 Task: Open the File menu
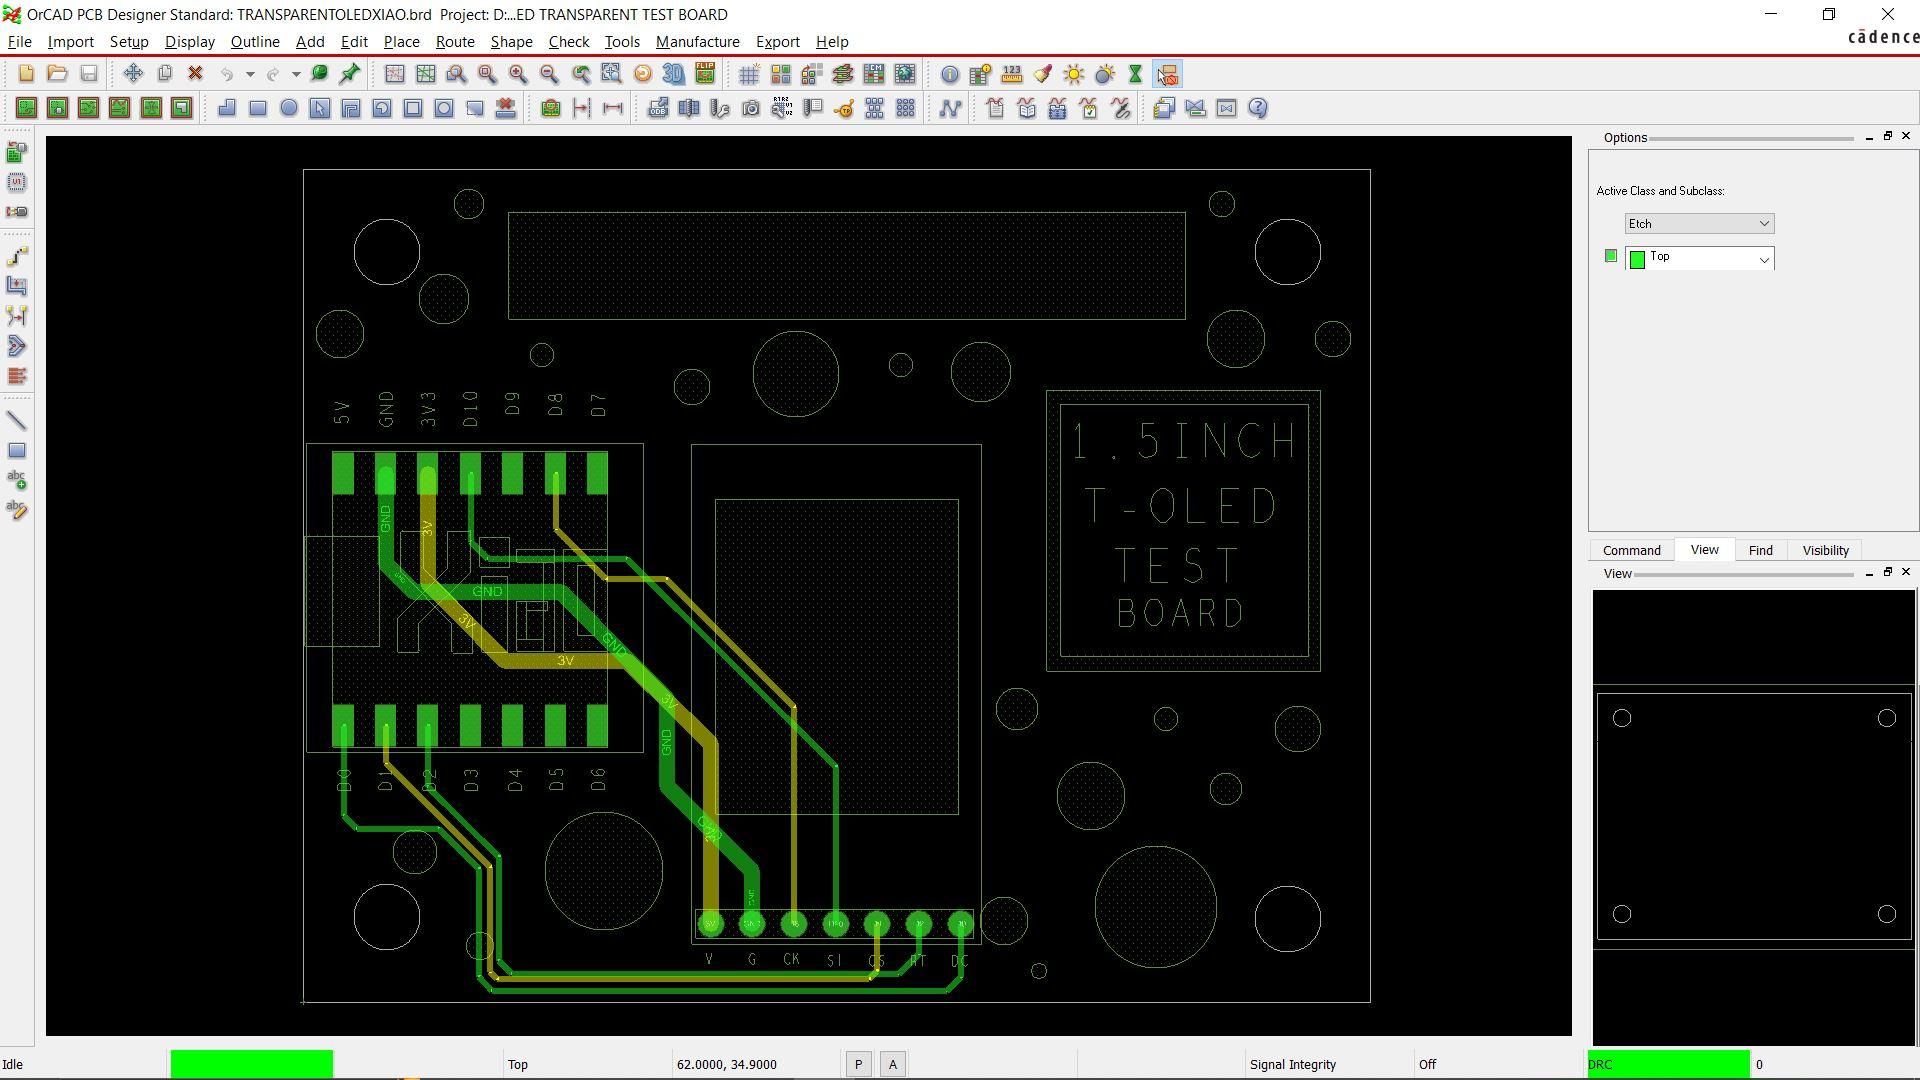(20, 42)
